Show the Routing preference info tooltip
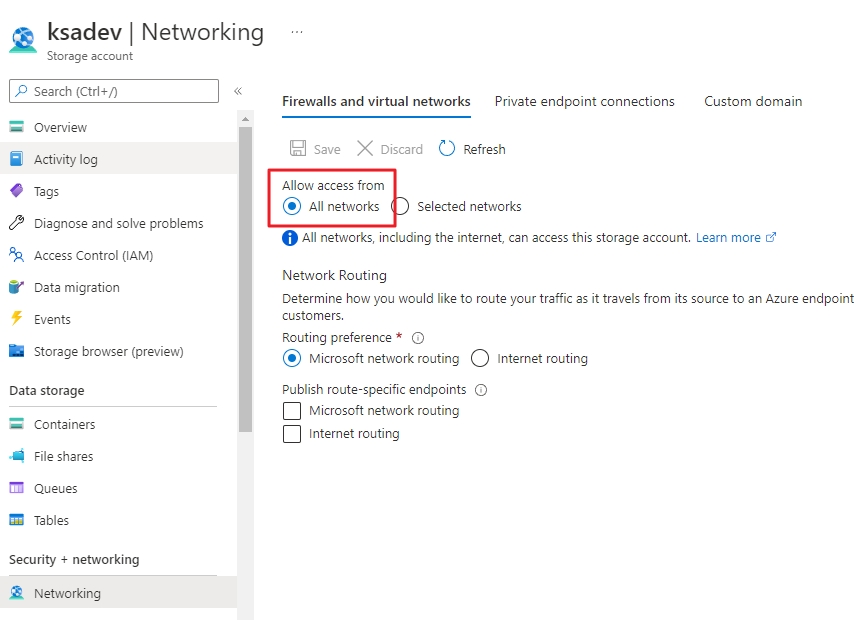The height and width of the screenshot is (620, 854). coord(417,337)
